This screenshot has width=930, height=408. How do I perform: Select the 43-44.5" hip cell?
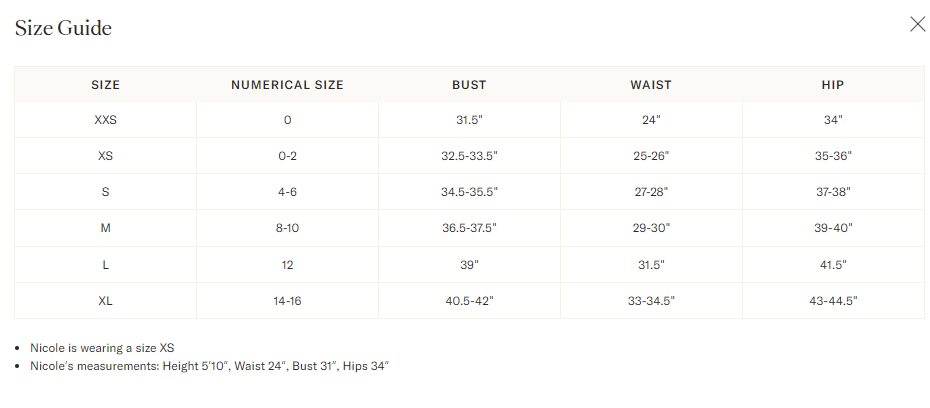833,301
